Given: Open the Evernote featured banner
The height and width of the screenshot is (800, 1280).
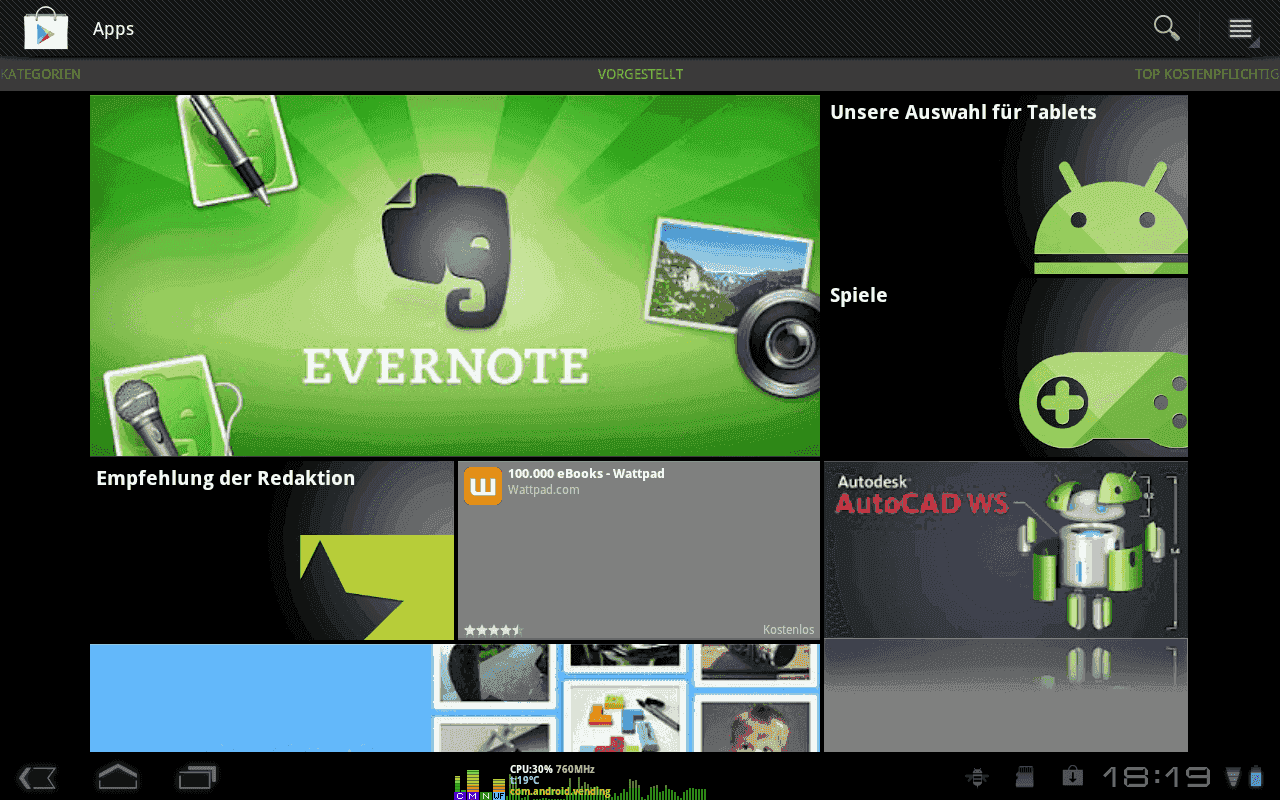Looking at the screenshot, I should 455,276.
